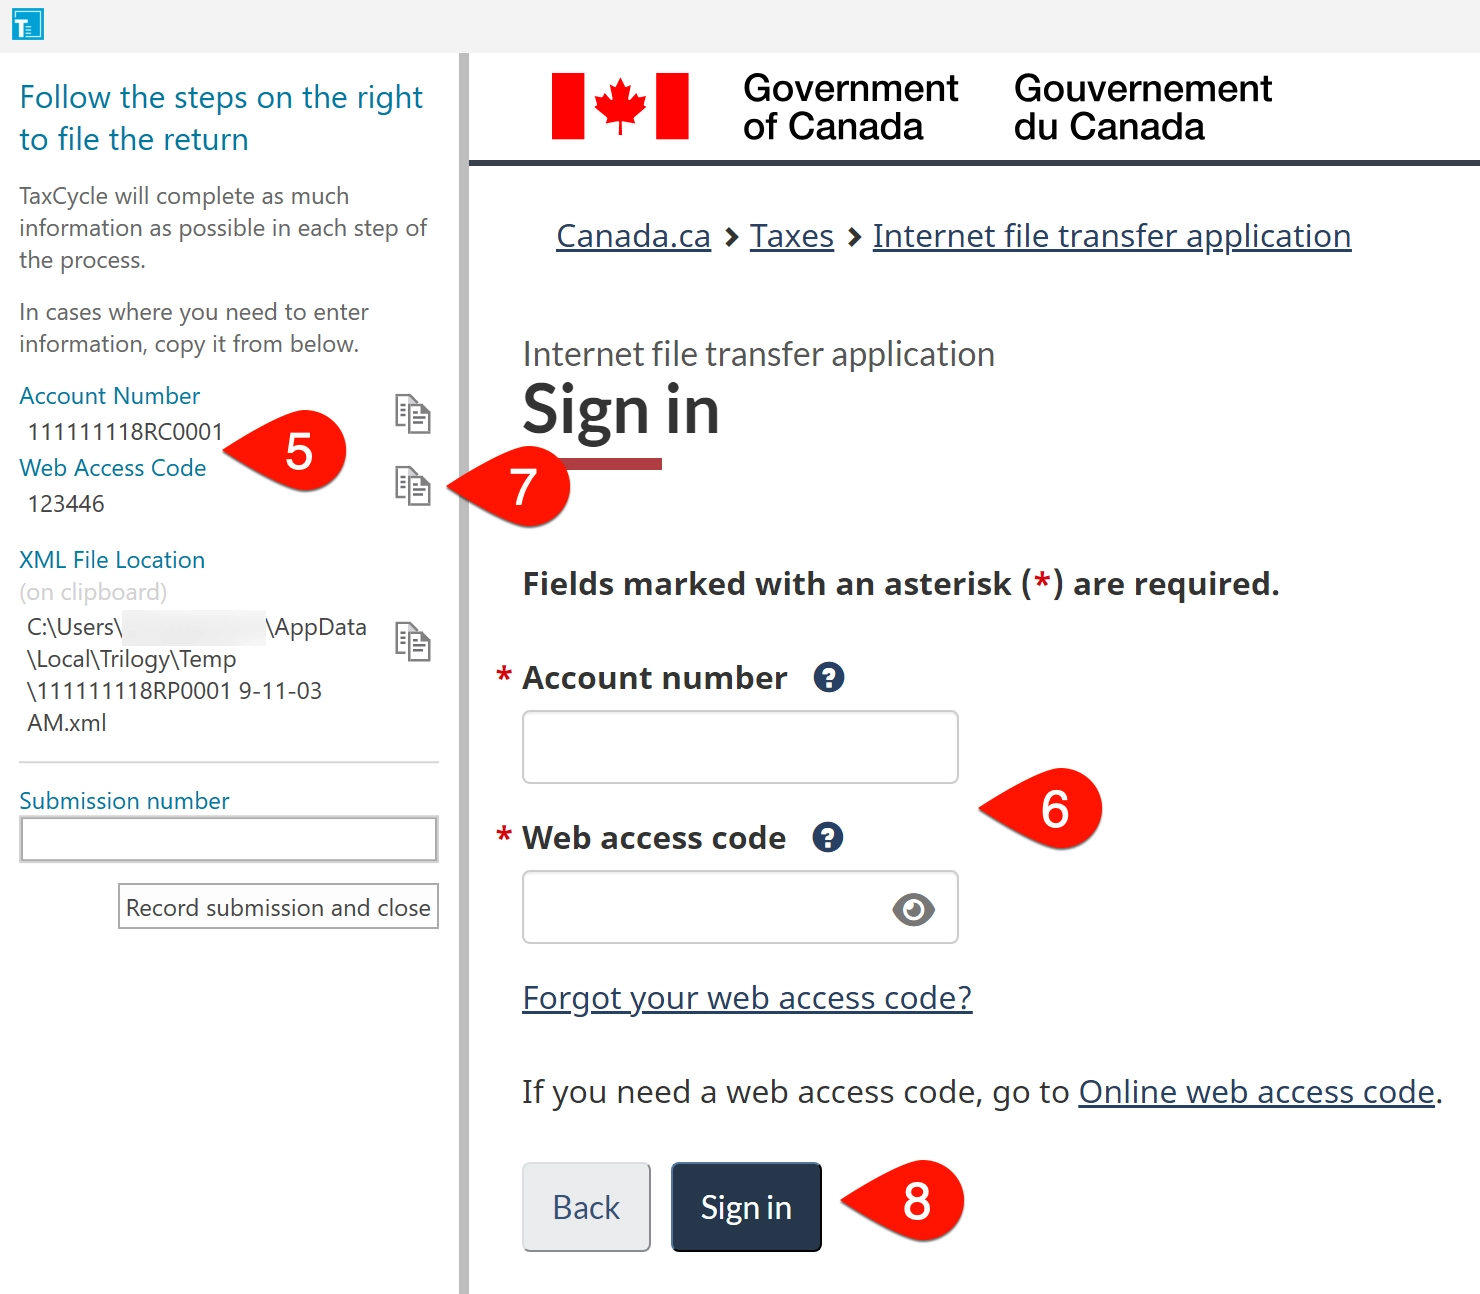This screenshot has height=1294, width=1480.
Task: Open Account number help tooltip
Action: coord(829,678)
